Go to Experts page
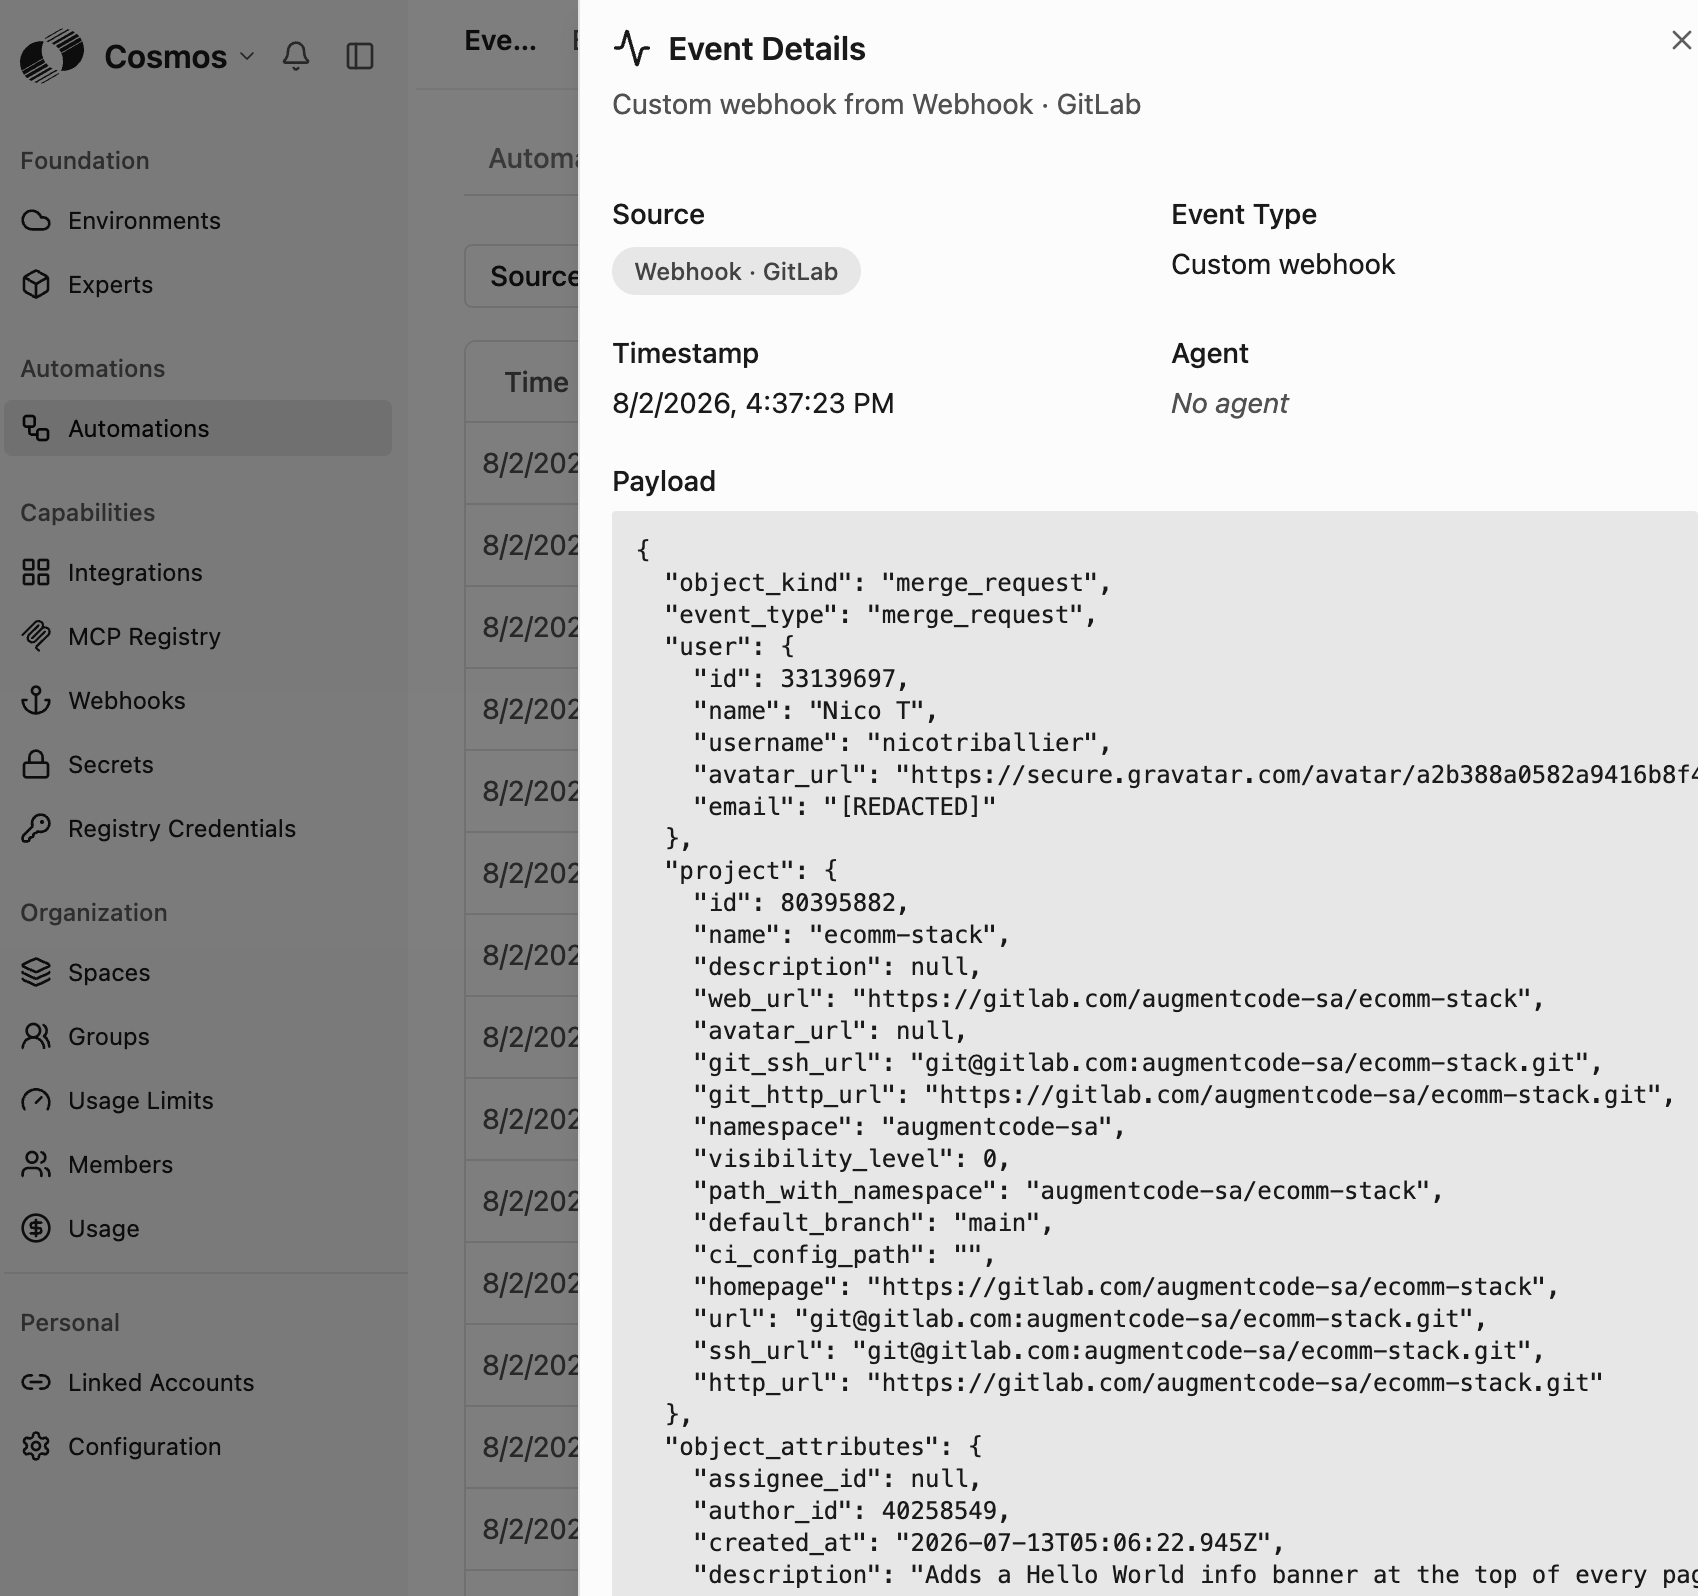 198,285
